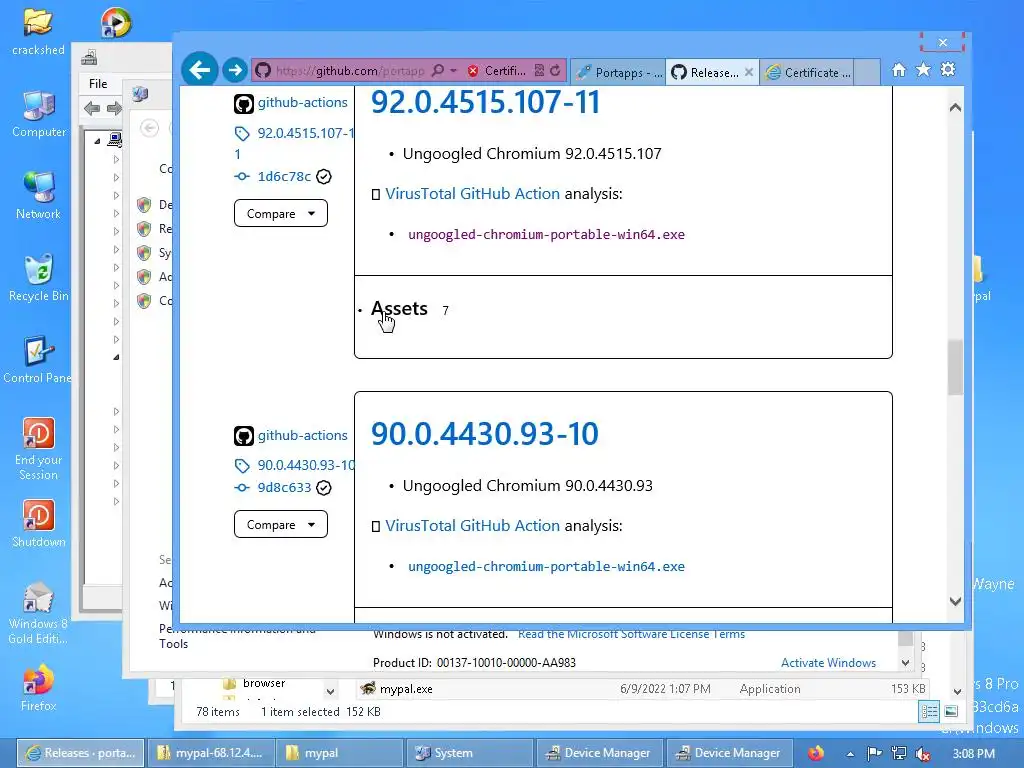Open address bar autocomplete dropdown arrow
The image size is (1024, 768).
tap(453, 71)
